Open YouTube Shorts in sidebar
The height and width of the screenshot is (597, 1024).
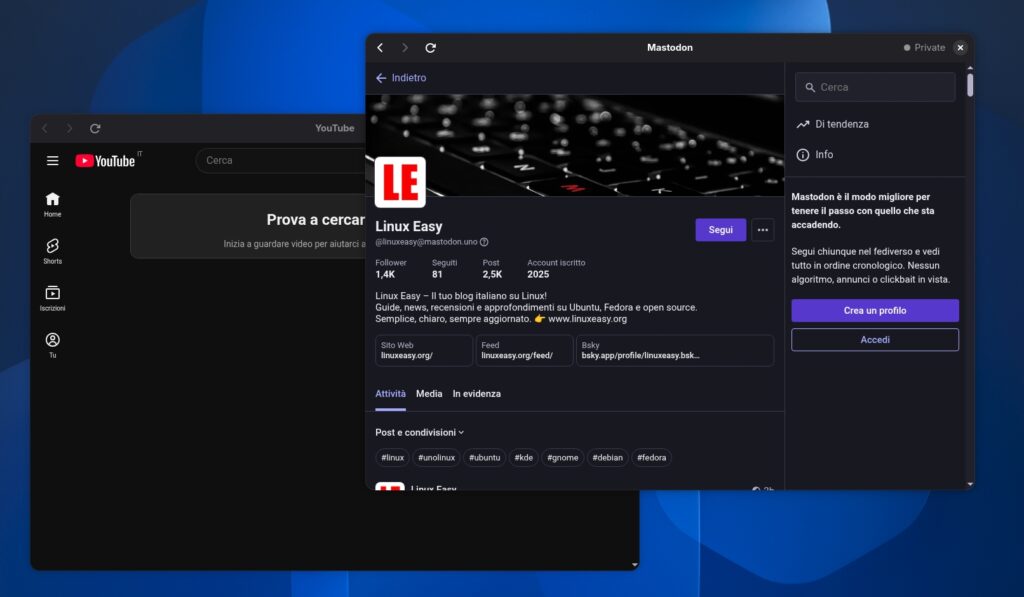53,251
